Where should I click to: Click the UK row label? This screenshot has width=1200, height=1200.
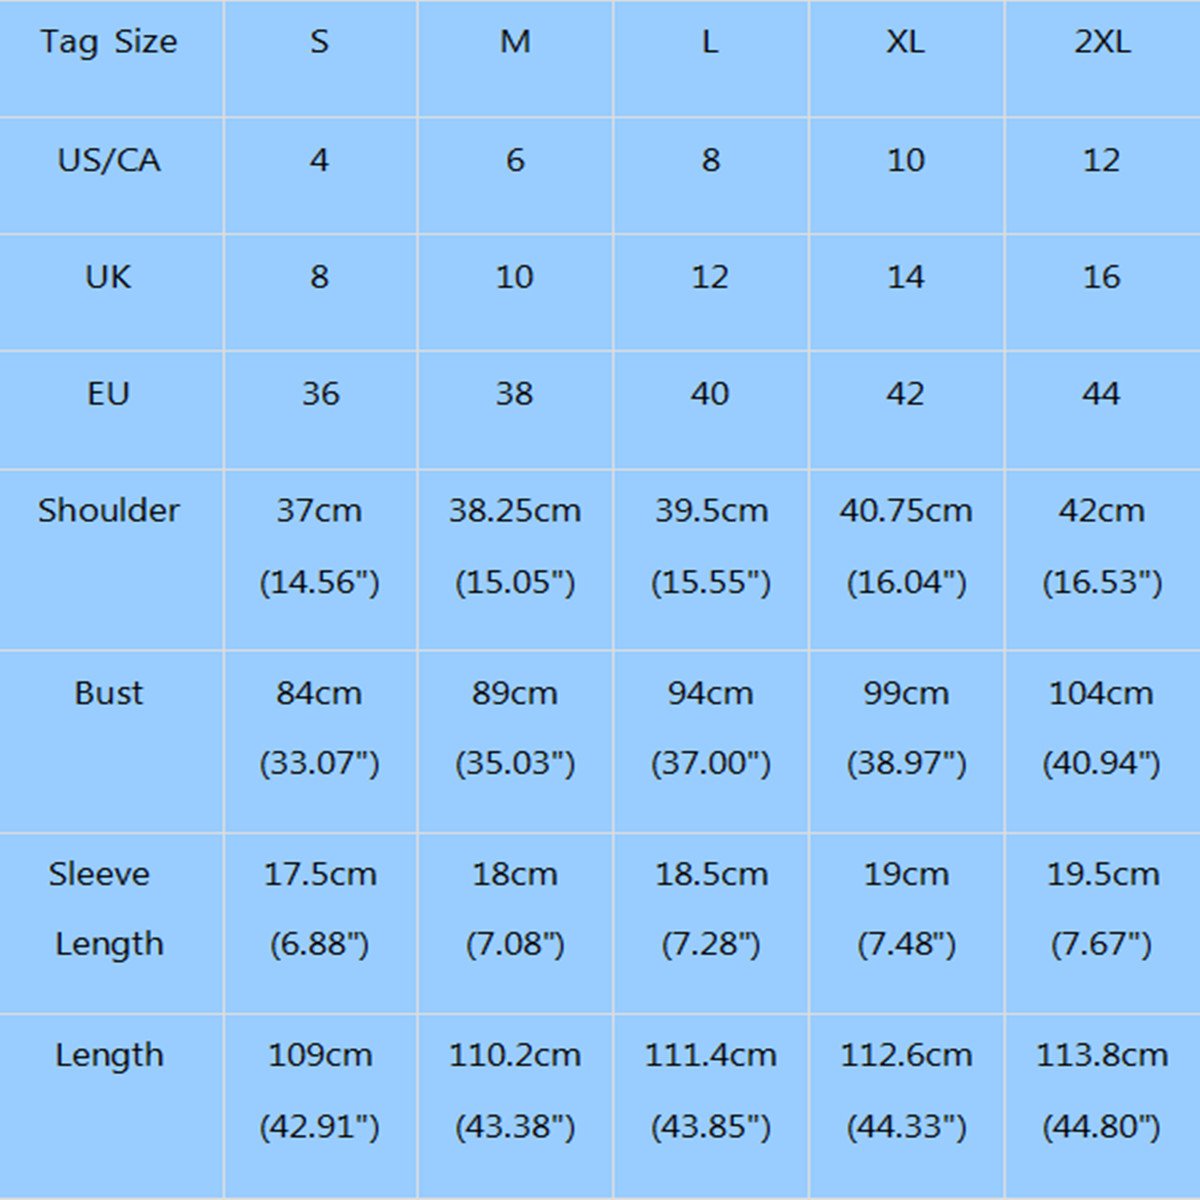click(x=109, y=277)
